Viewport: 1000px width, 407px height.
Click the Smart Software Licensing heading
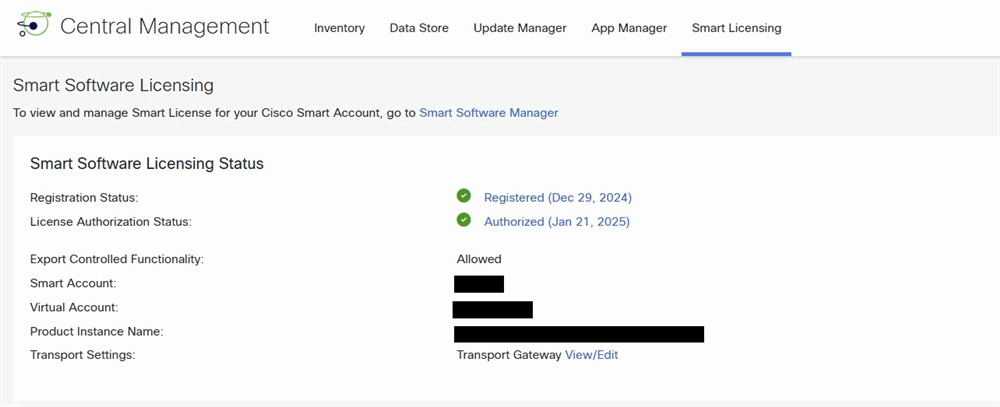point(114,85)
